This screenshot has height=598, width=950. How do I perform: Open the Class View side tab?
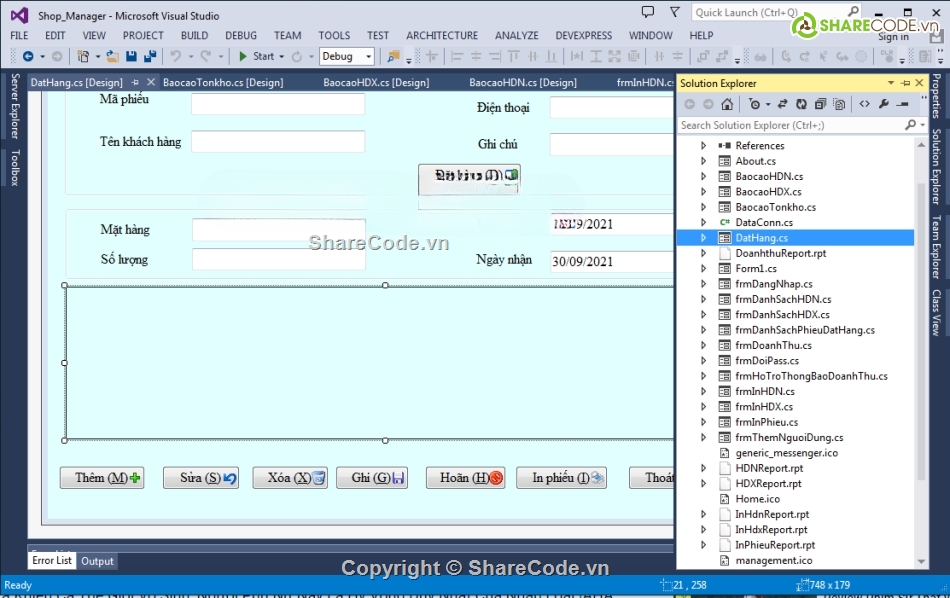pos(937,313)
